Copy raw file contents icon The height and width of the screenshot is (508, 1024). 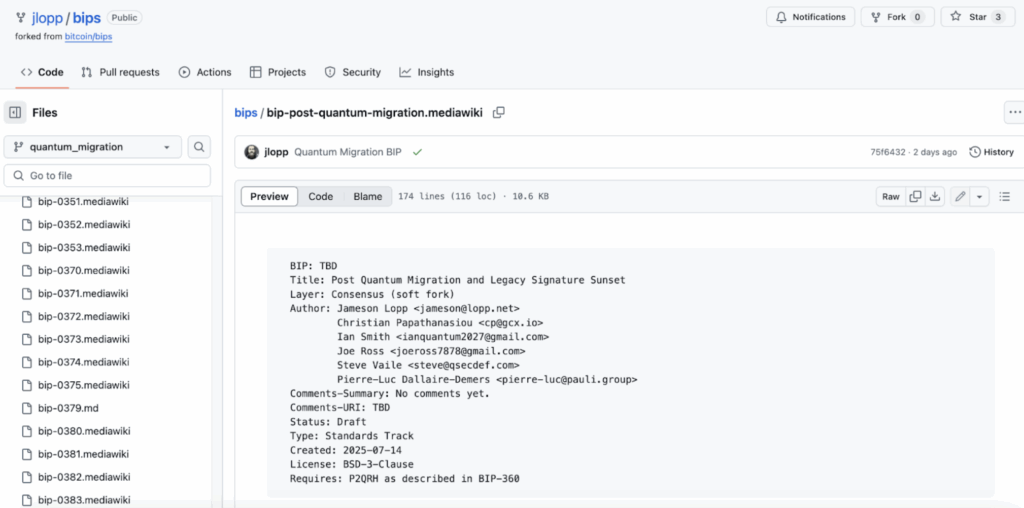coord(915,197)
